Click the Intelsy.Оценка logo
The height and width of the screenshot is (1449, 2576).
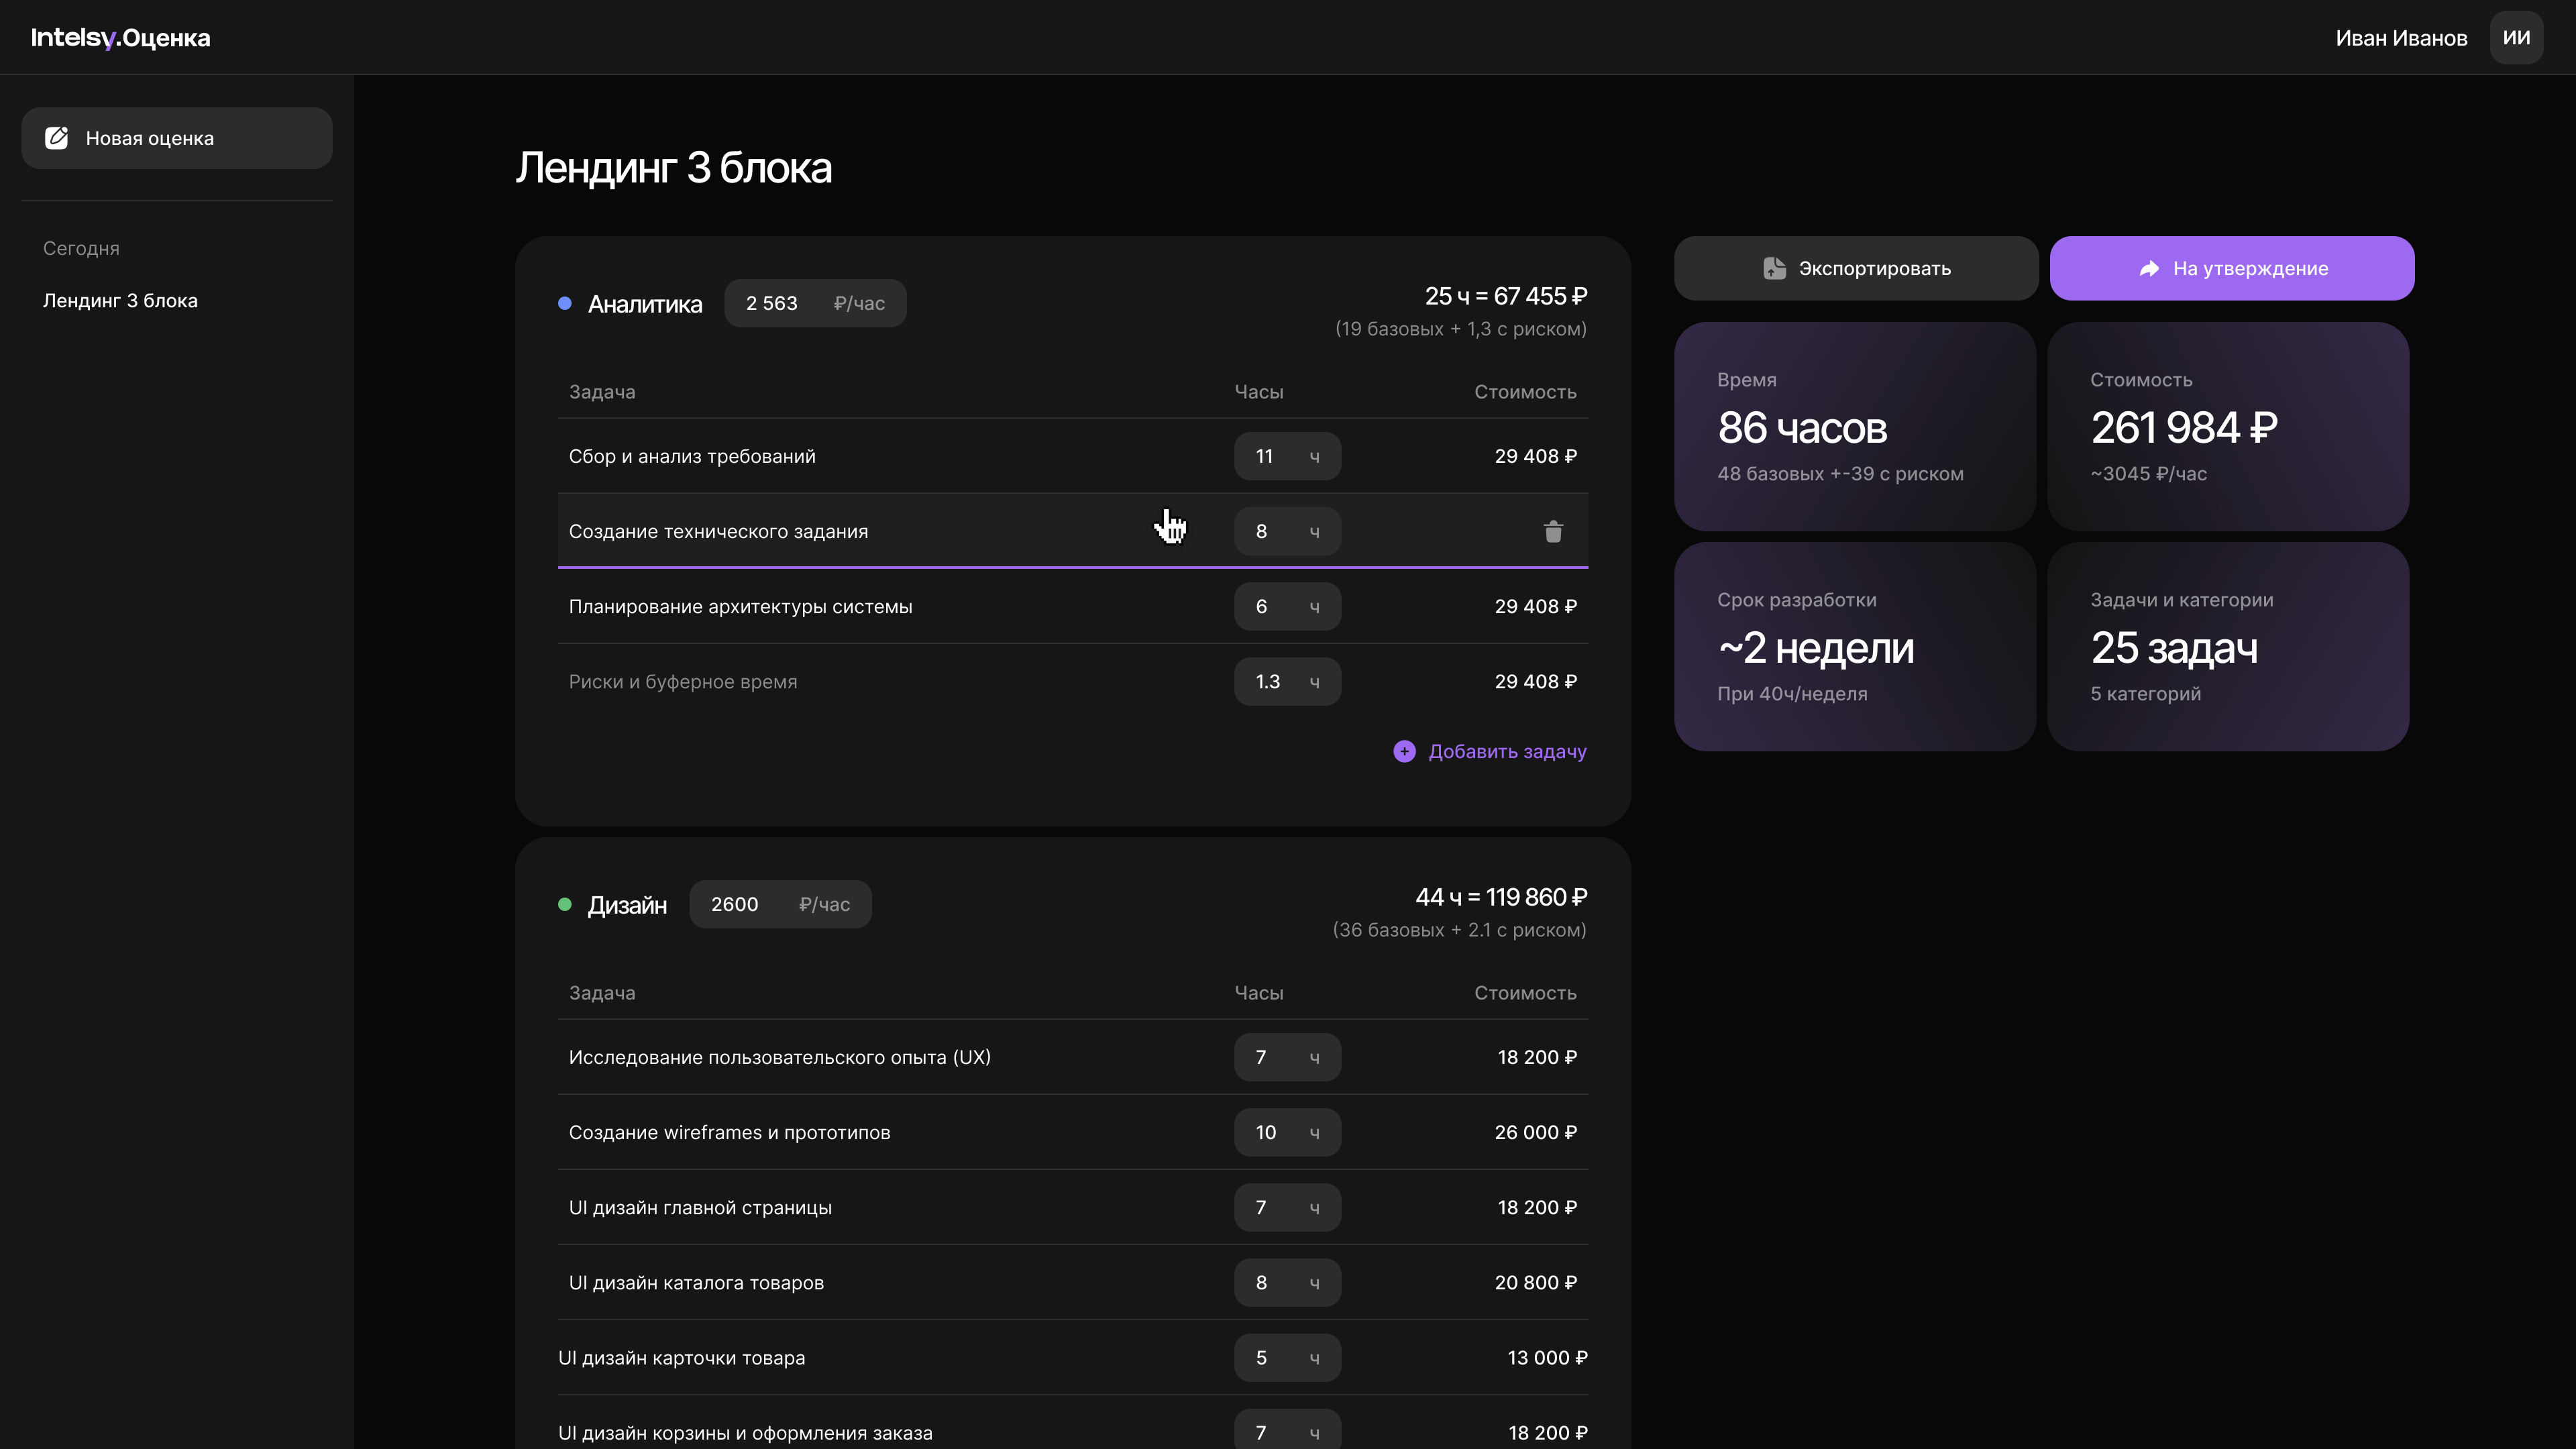121,38
